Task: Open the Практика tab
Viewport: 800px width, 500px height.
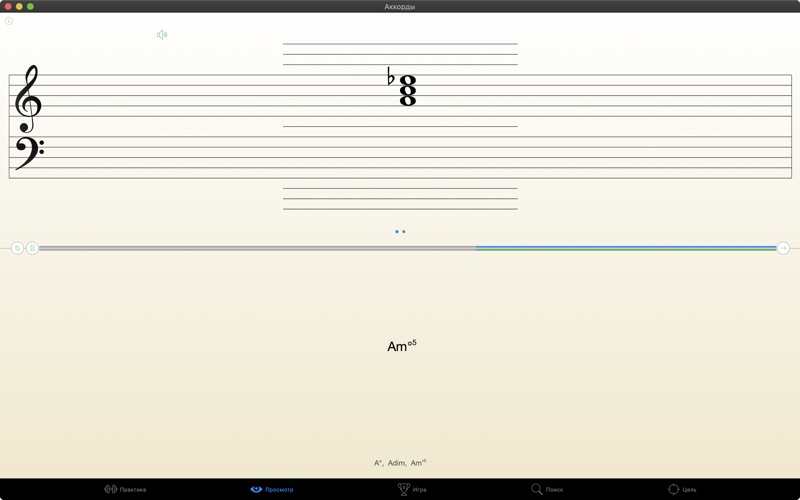Action: 125,489
